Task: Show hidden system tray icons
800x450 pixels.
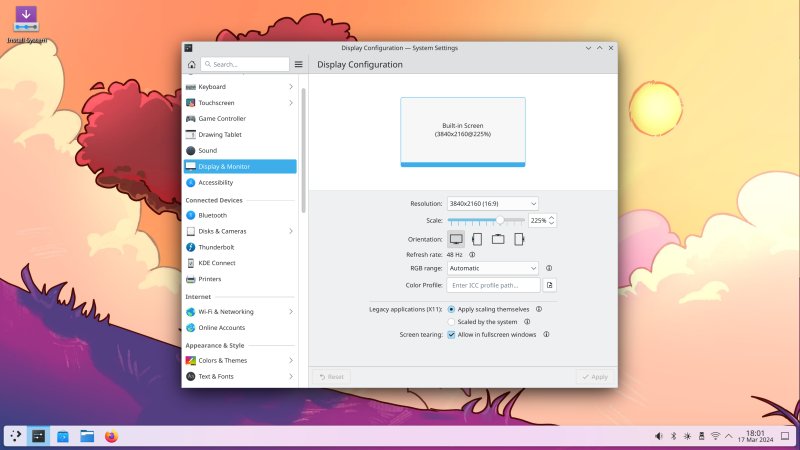Action: click(x=729, y=436)
